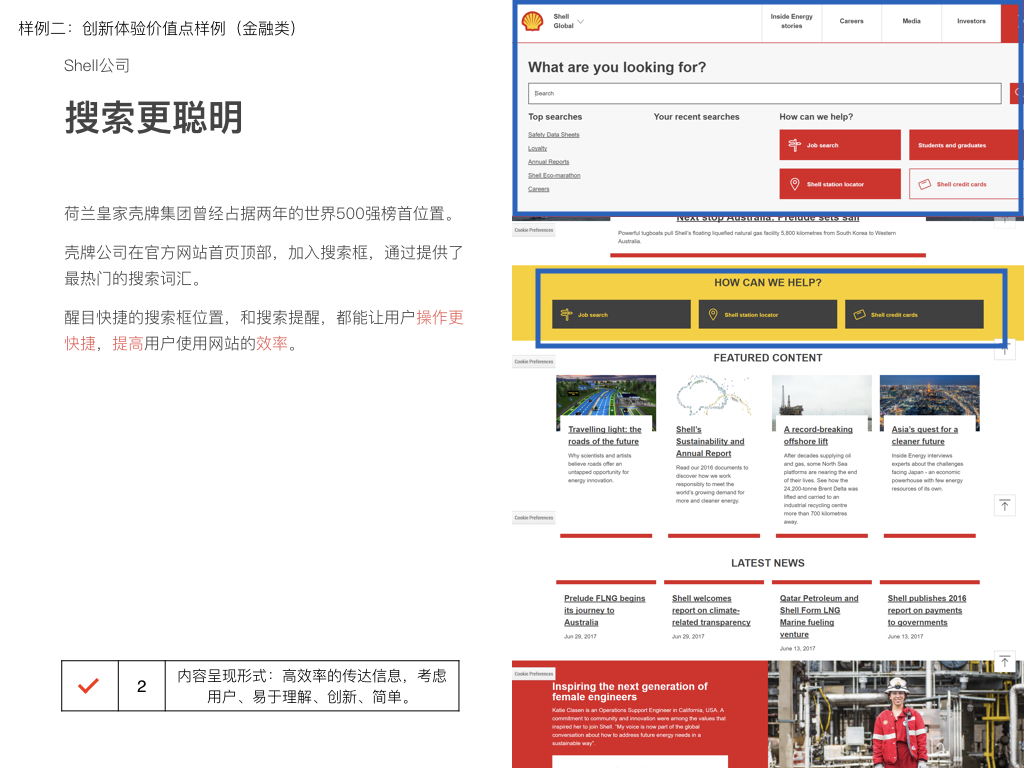
Task: Click the red Job search button
Action: (x=840, y=145)
